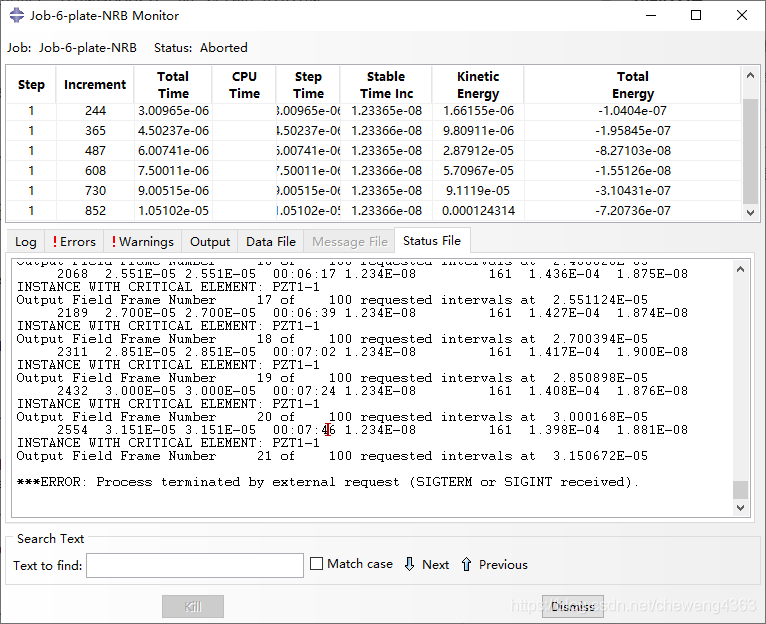Click the CPU Time column header
This screenshot has width=766, height=624.
click(x=244, y=85)
